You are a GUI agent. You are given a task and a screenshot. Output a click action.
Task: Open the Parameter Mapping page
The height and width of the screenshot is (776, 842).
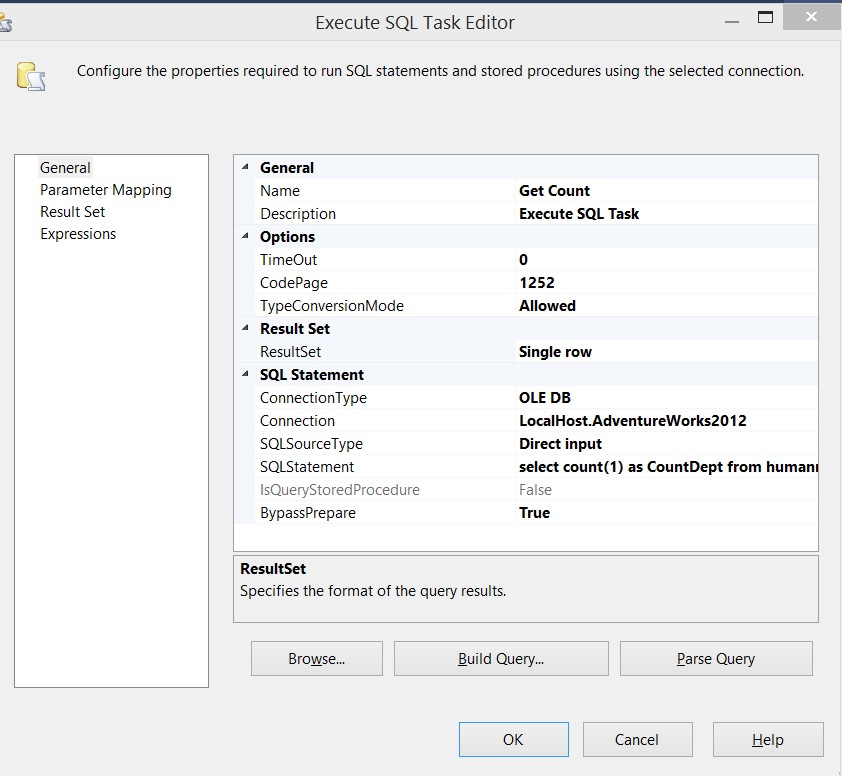(106, 190)
